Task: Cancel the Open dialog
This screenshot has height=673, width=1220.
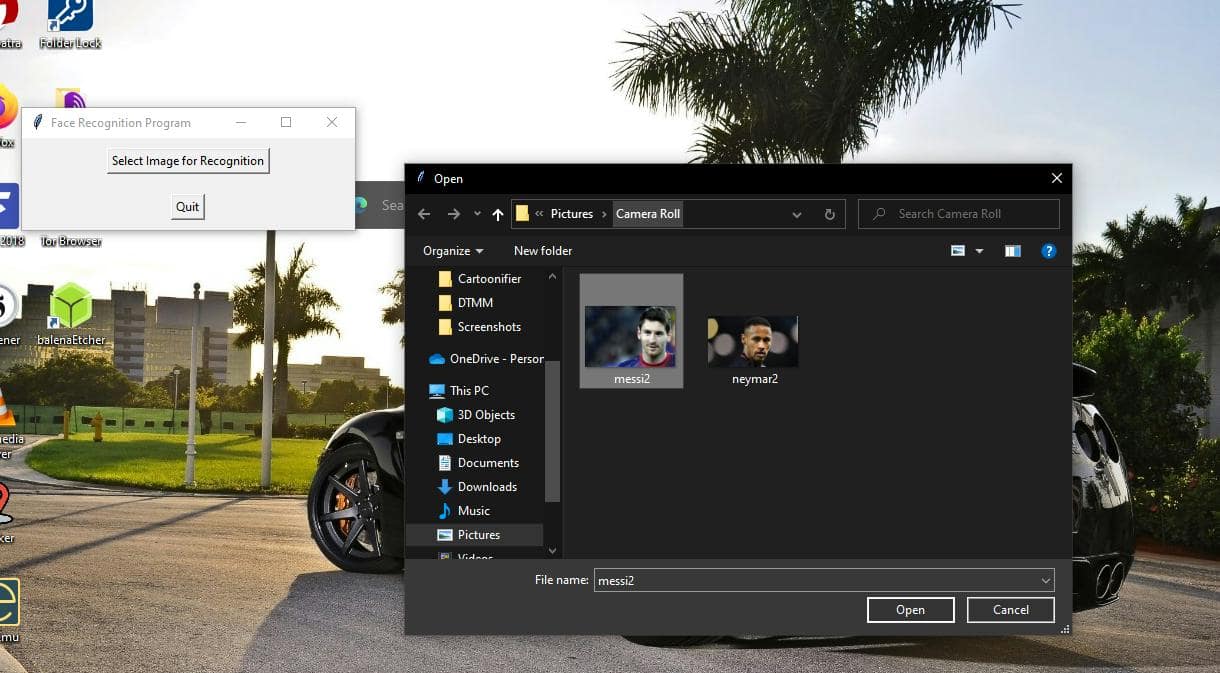Action: coord(1011,610)
